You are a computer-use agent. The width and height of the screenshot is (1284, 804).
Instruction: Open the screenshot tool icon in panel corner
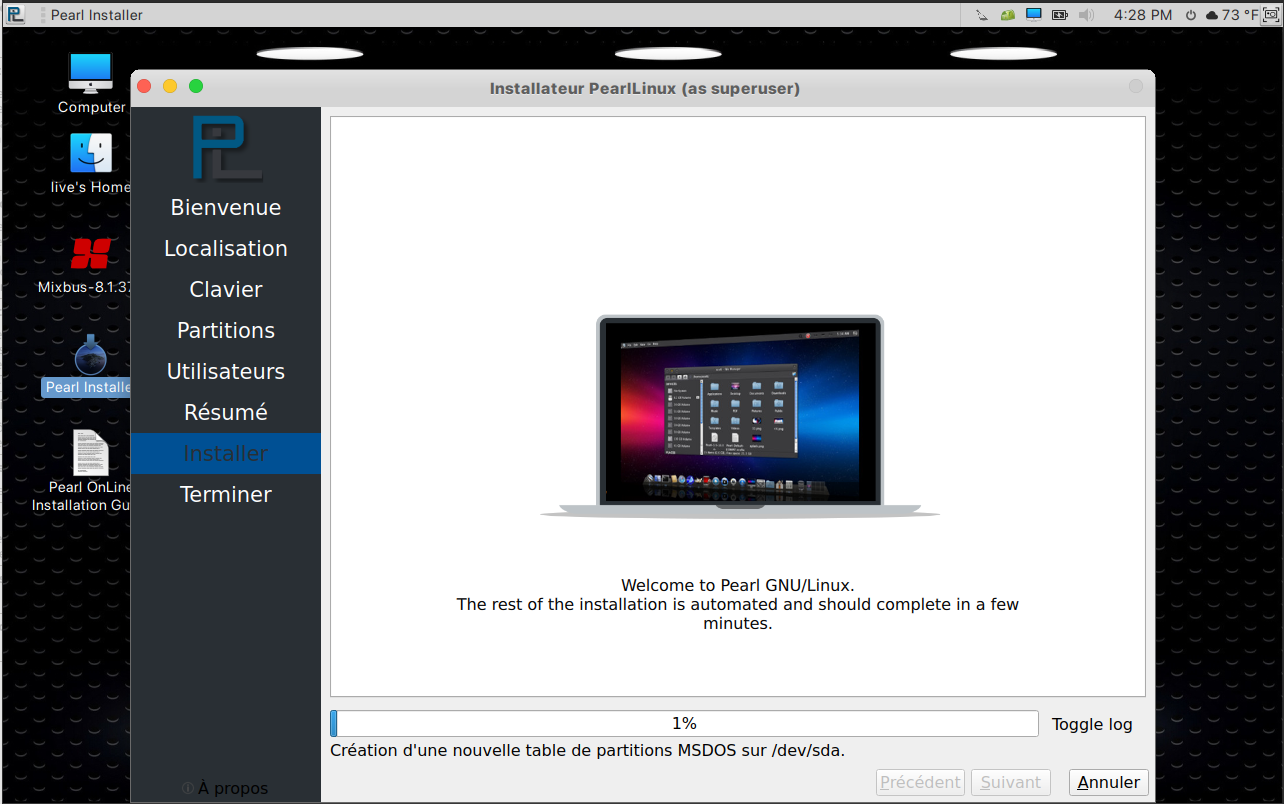[x=1270, y=15]
